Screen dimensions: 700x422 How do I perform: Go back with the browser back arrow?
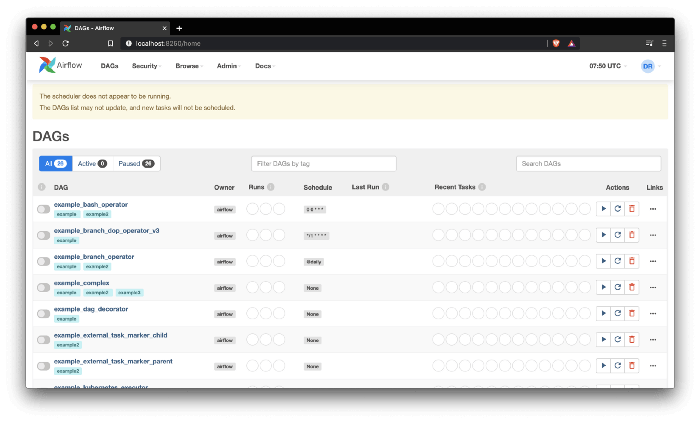(37, 43)
